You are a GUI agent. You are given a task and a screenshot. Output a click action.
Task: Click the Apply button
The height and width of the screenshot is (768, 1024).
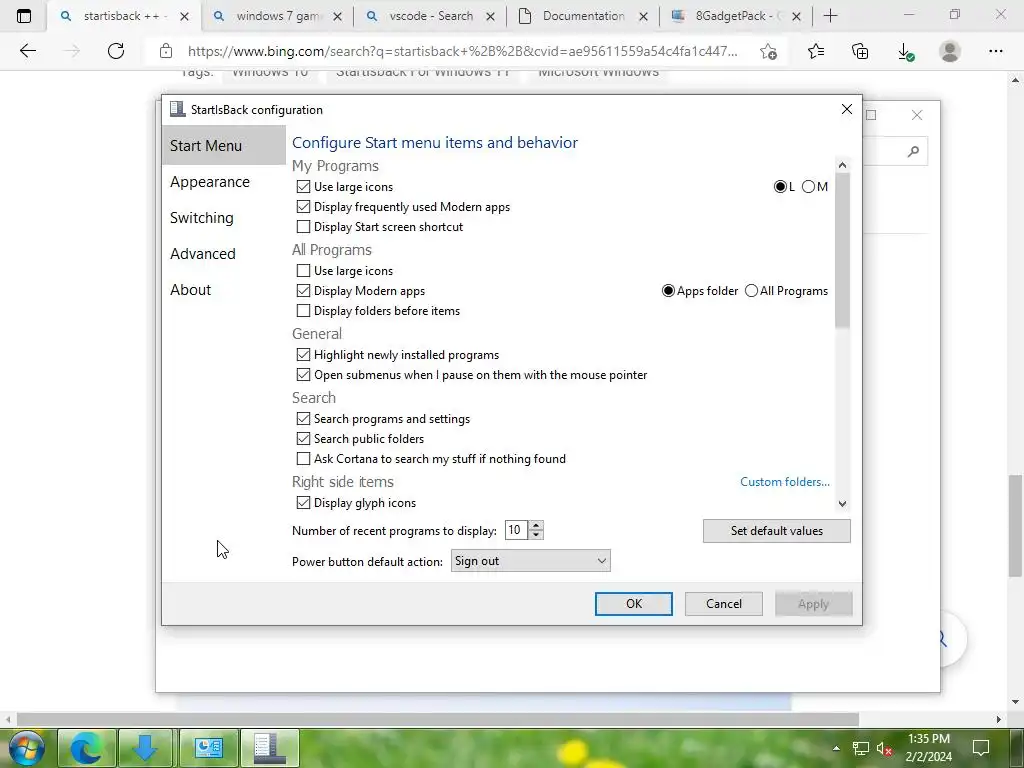pyautogui.click(x=813, y=604)
